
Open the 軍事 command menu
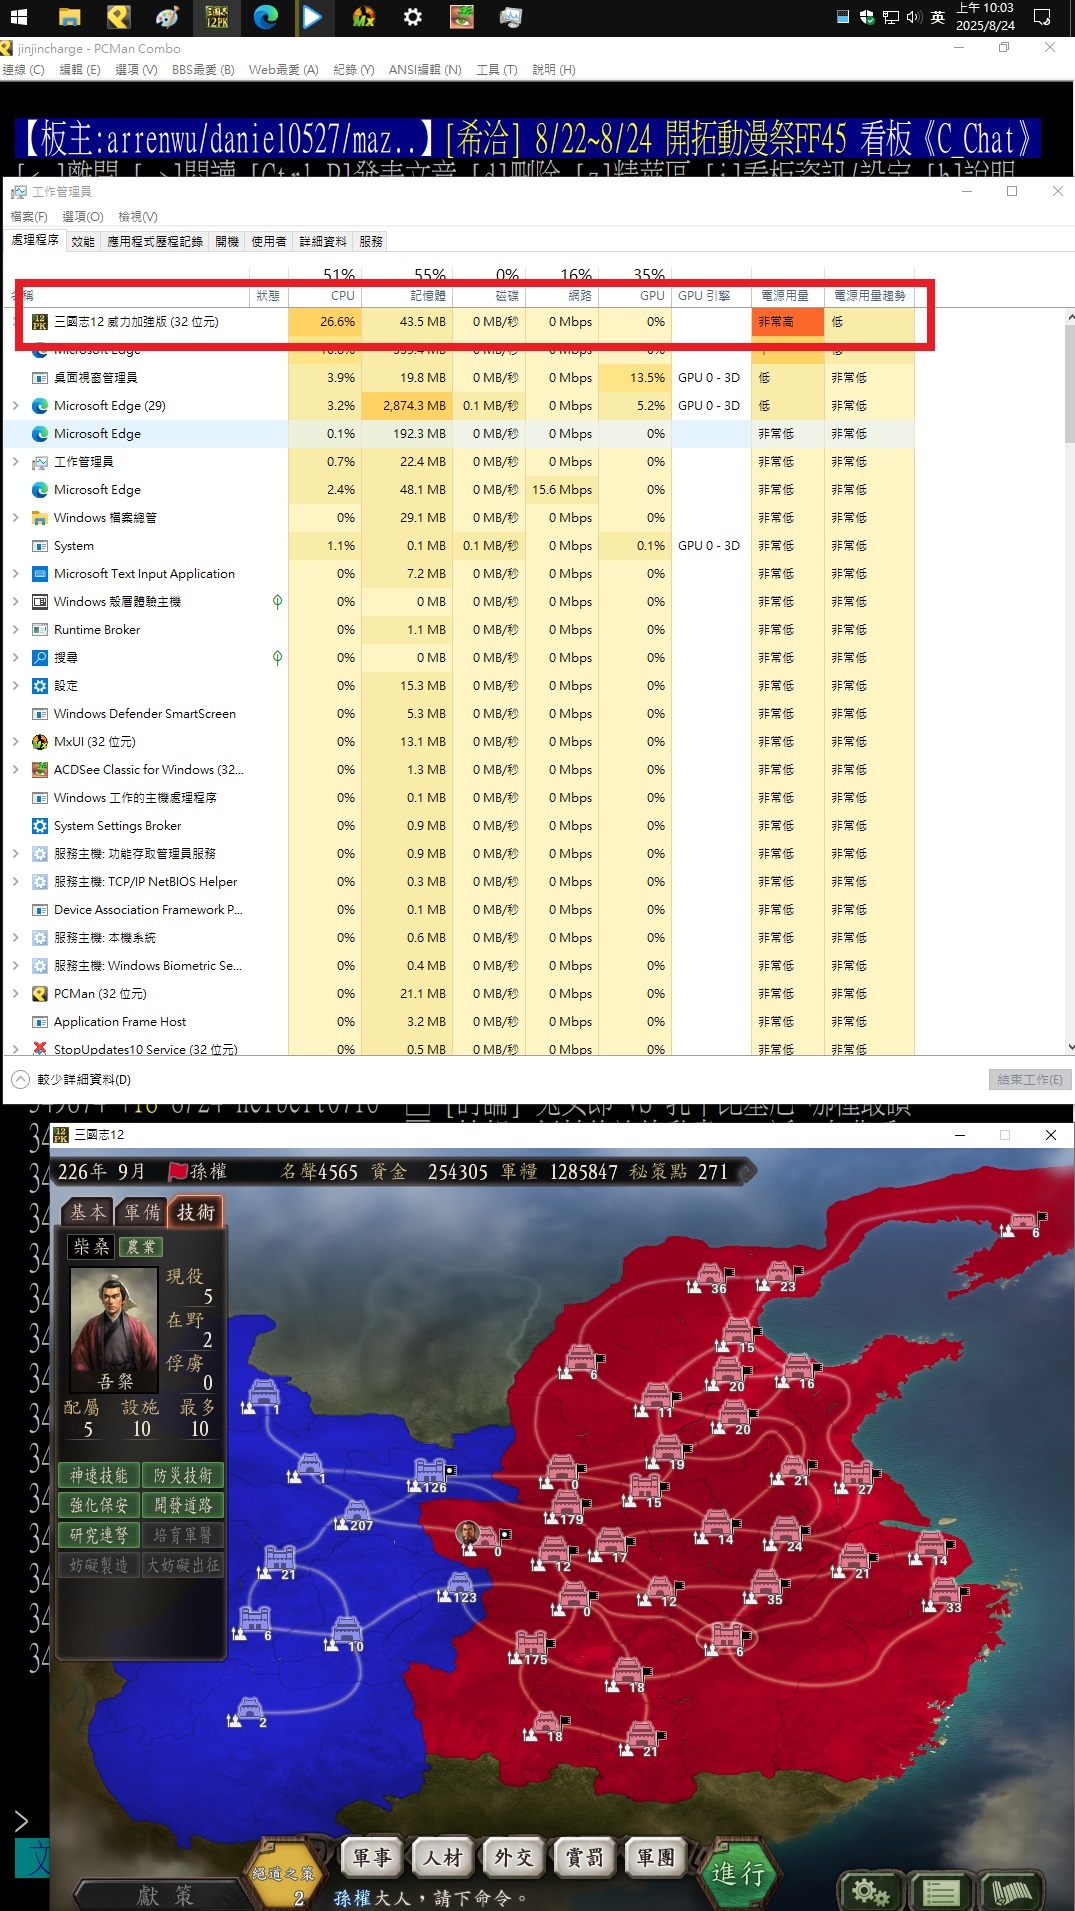point(371,1857)
